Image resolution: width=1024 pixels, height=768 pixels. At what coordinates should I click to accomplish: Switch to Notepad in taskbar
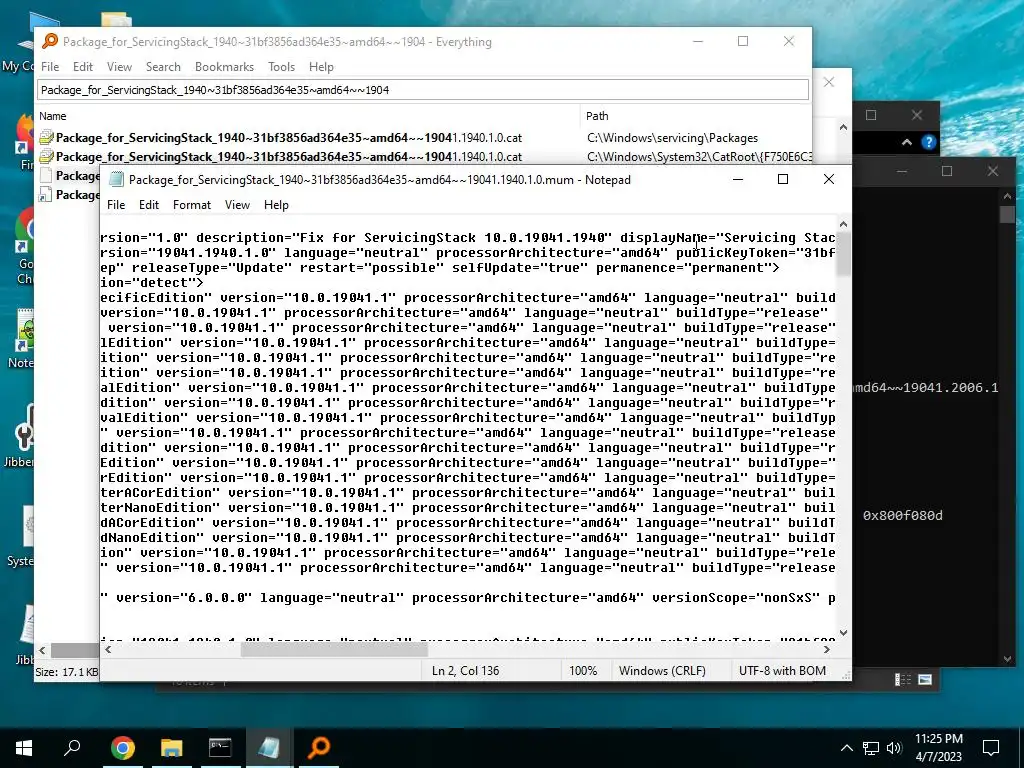(269, 748)
